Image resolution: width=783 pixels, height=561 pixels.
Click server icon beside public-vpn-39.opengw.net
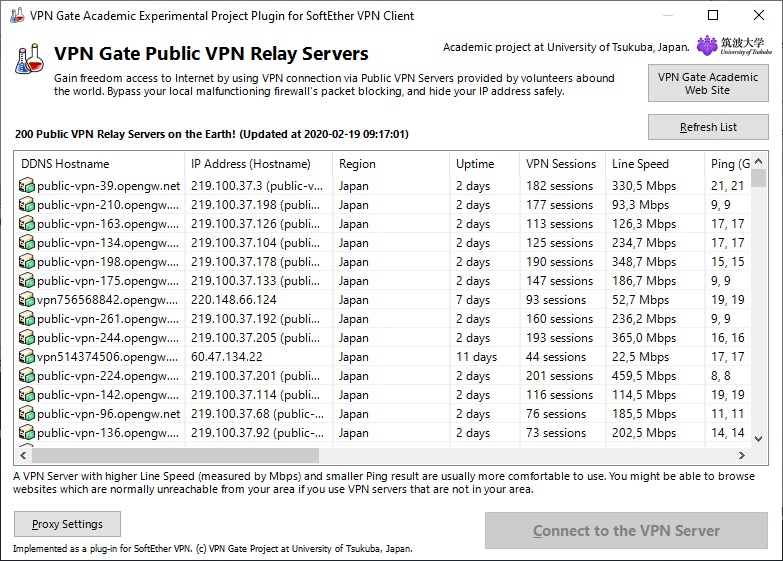pos(27,186)
